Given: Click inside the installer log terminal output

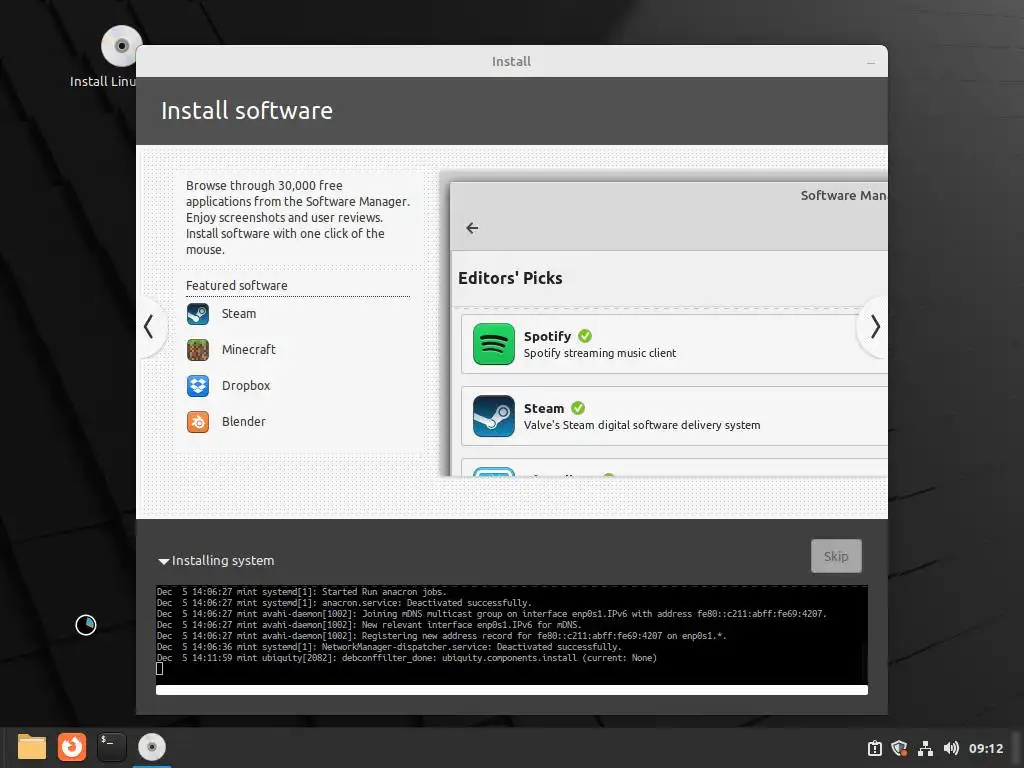Looking at the screenshot, I should [511, 635].
